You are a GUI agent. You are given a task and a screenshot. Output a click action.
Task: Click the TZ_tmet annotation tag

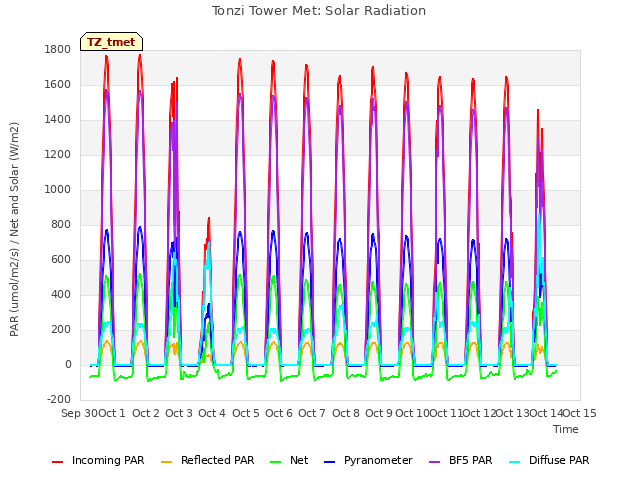point(111,42)
